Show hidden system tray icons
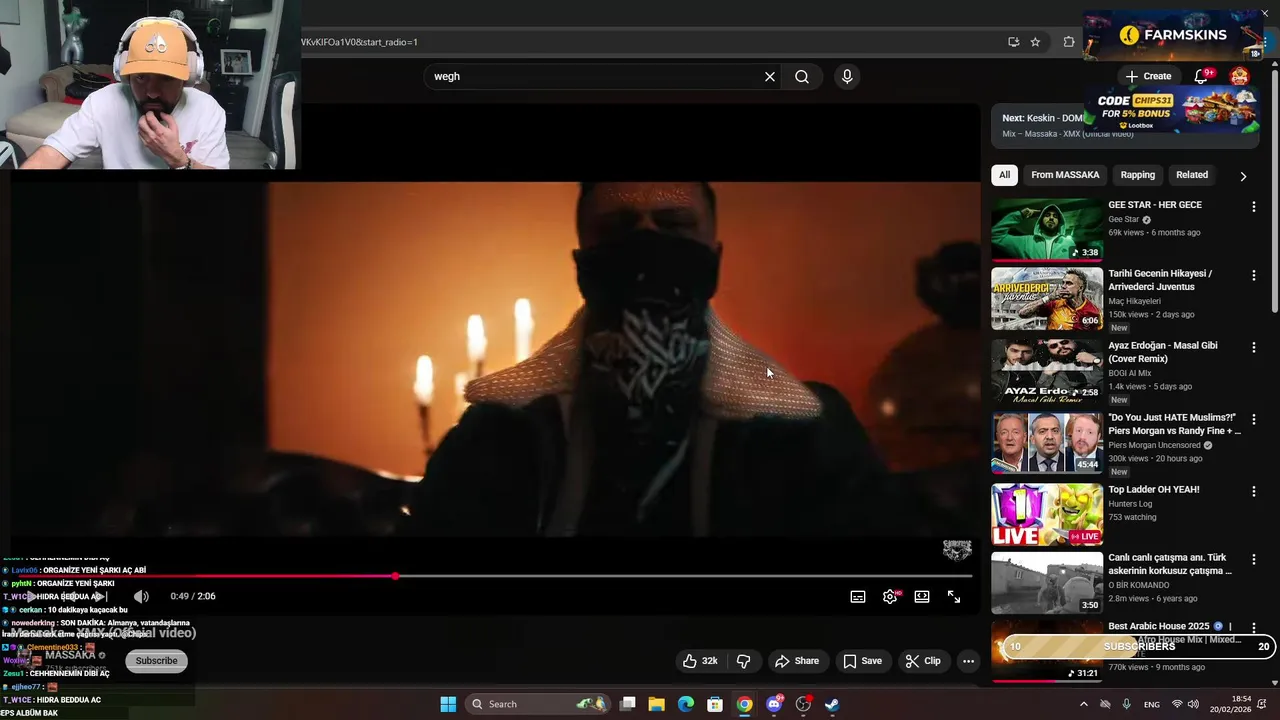This screenshot has width=1280, height=720. click(x=1083, y=704)
